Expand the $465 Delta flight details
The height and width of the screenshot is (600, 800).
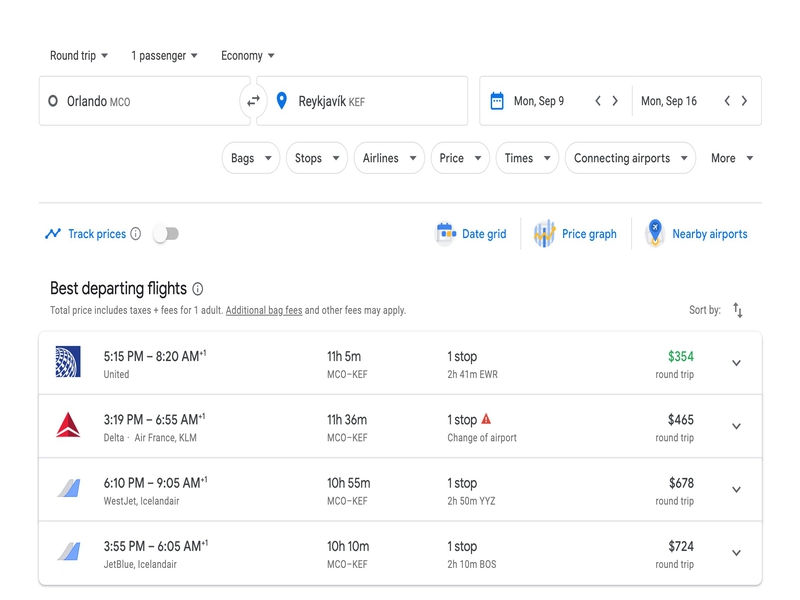tap(736, 426)
